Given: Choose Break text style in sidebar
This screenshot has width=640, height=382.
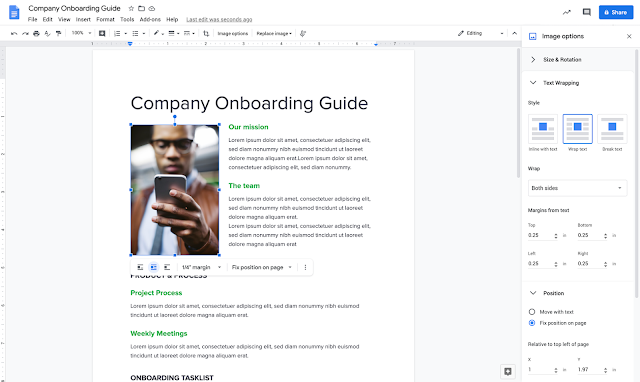Looking at the screenshot, I should pyautogui.click(x=612, y=129).
